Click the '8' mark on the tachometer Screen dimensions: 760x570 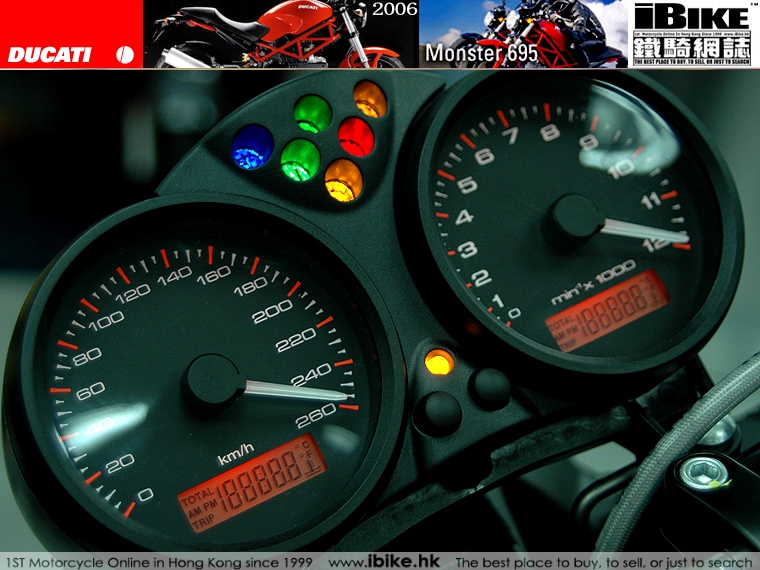pyautogui.click(x=550, y=132)
